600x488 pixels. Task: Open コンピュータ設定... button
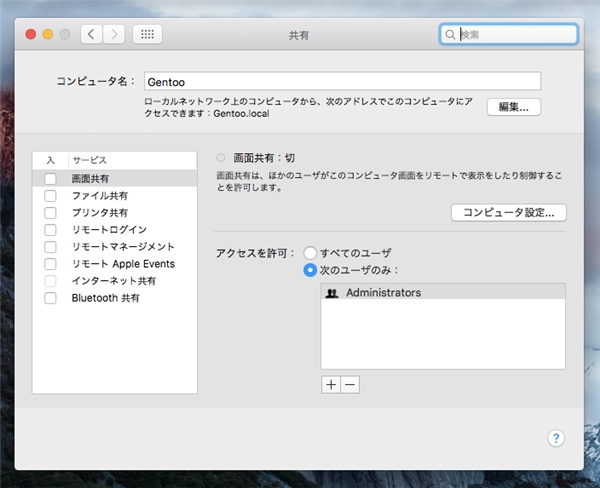tap(509, 212)
